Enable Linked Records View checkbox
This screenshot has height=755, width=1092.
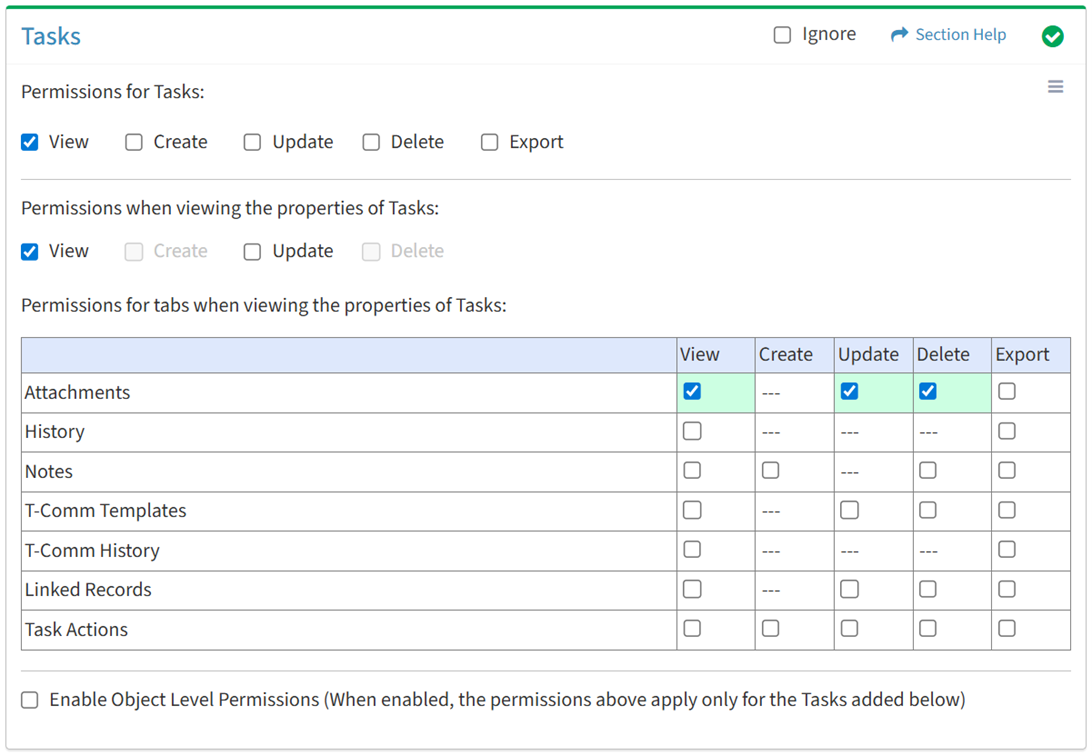tap(692, 589)
